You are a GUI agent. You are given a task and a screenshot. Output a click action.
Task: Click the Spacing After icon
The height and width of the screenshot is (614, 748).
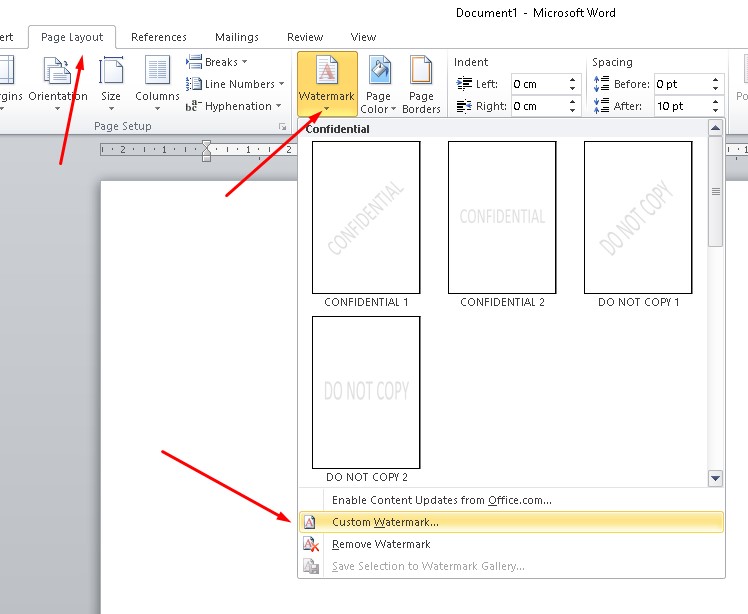602,106
